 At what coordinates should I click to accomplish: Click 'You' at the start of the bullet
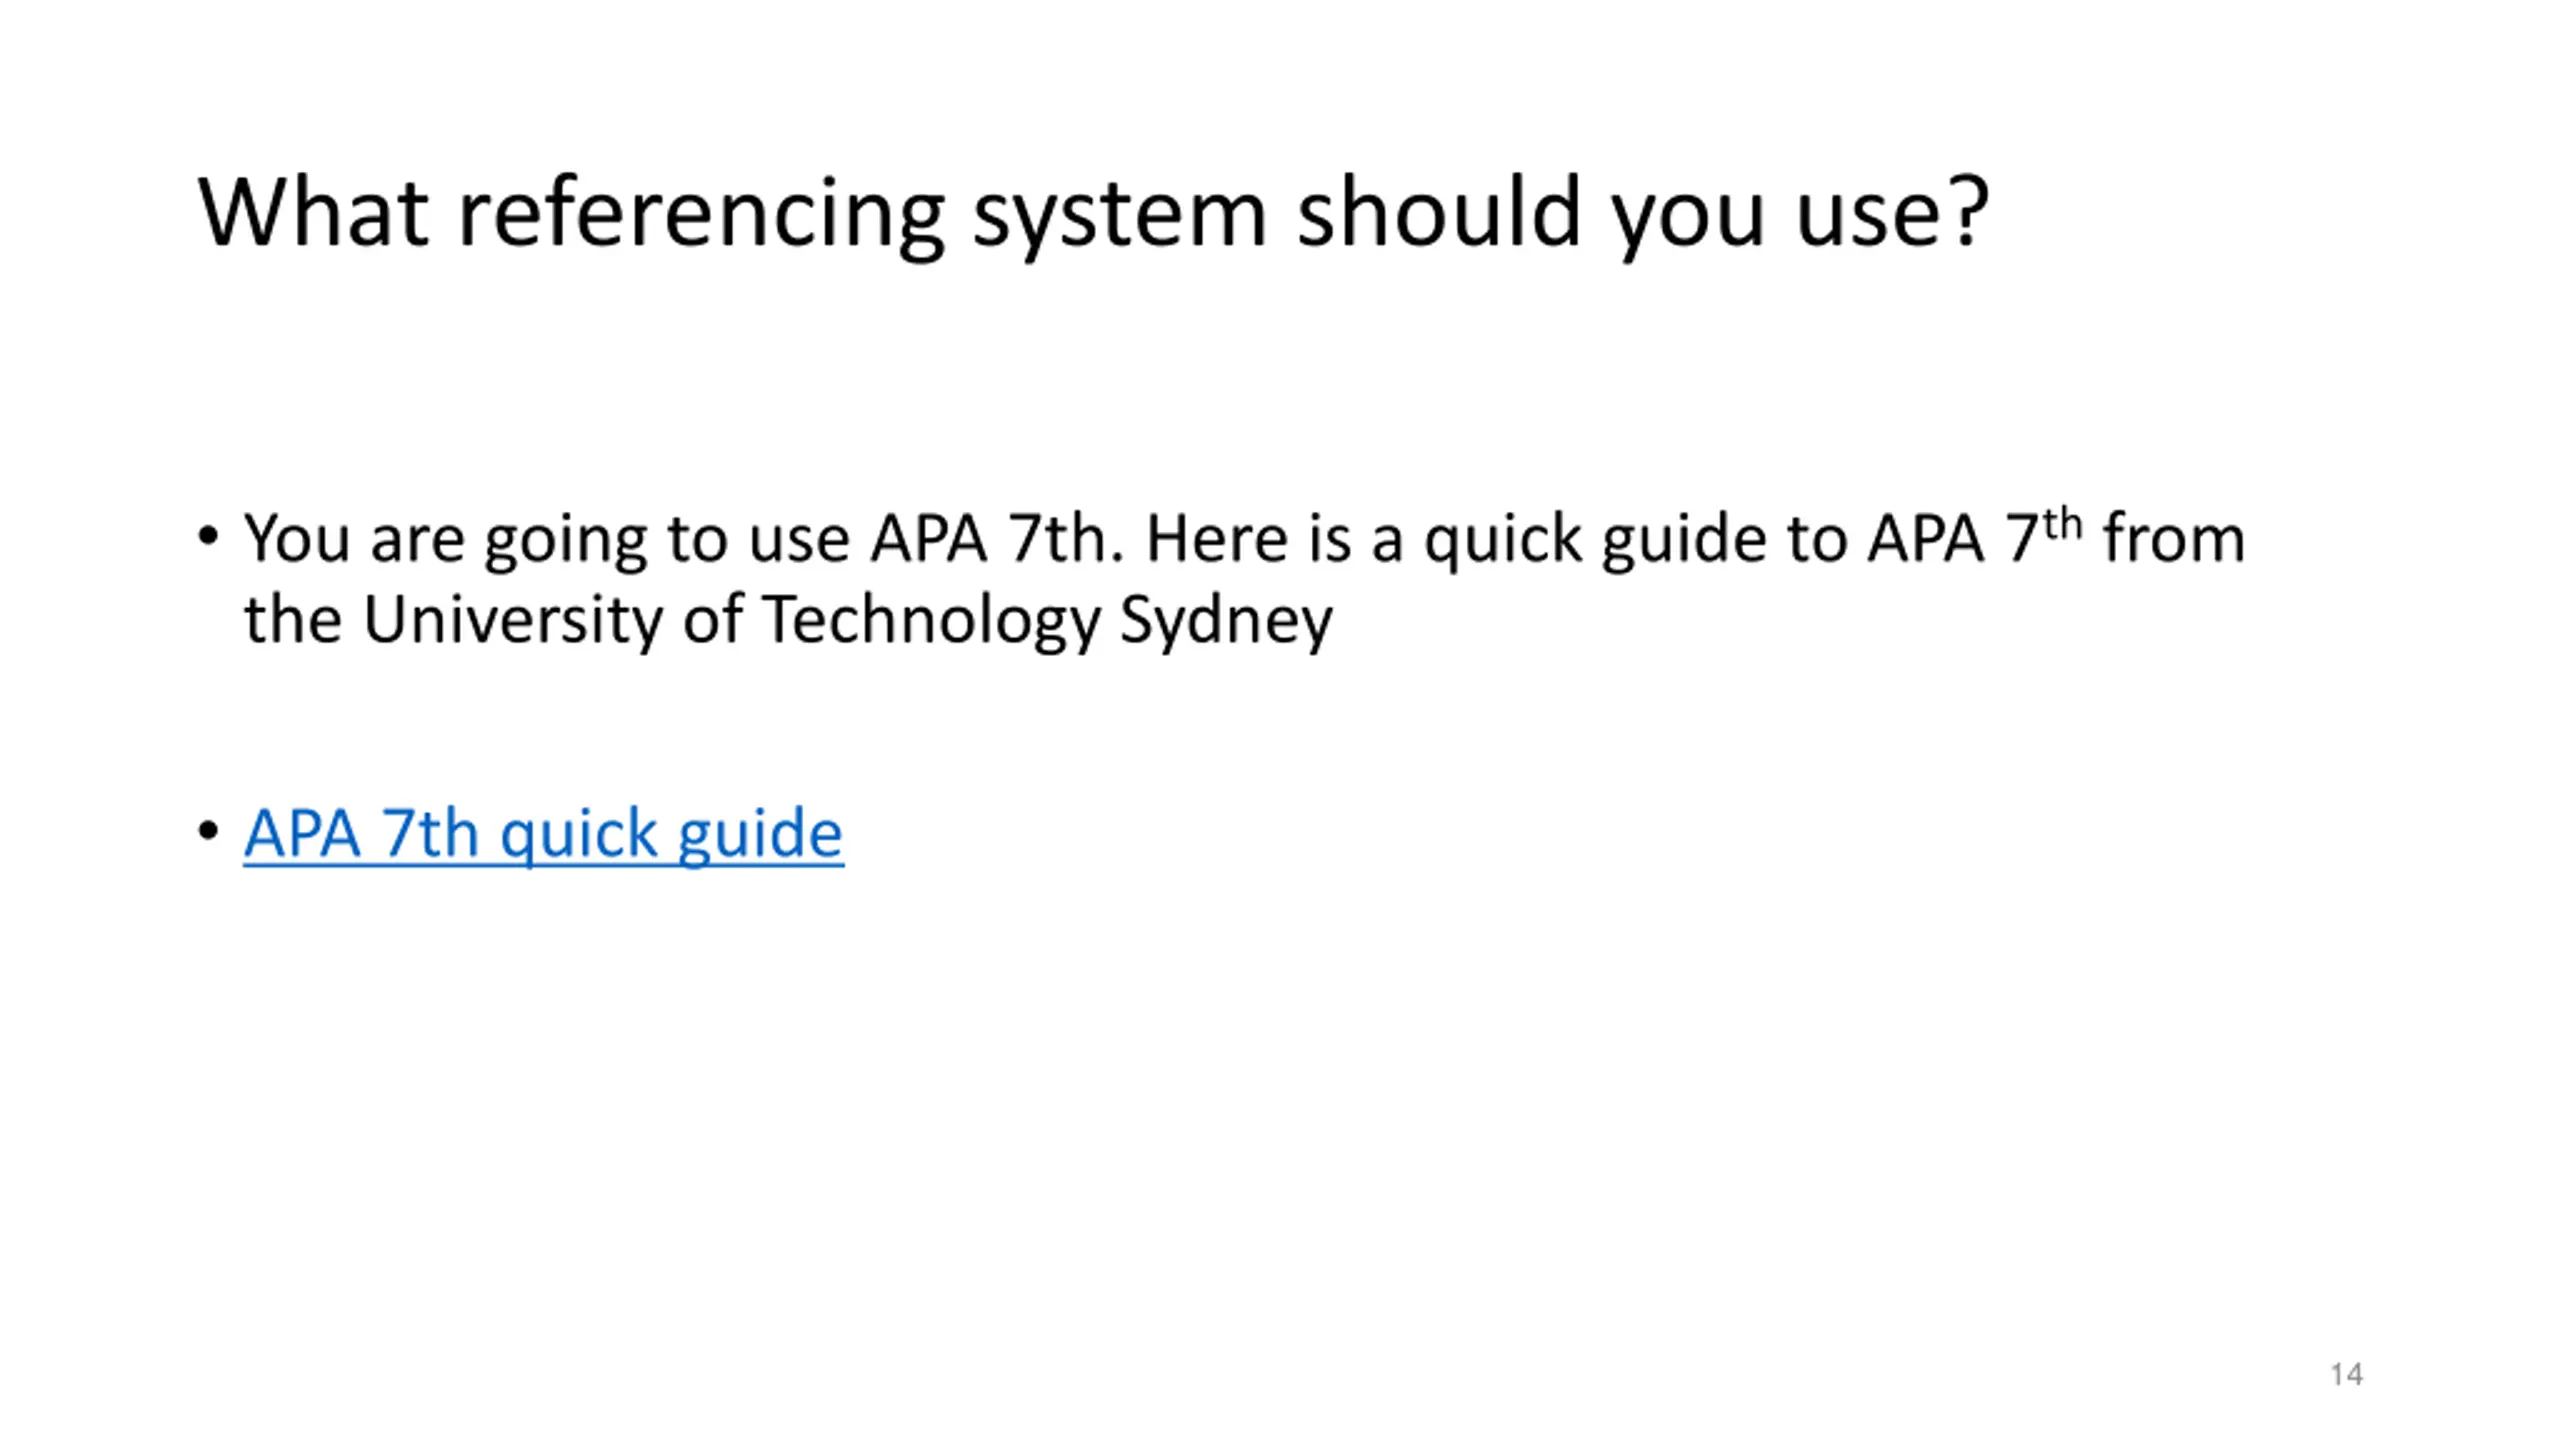297,539
